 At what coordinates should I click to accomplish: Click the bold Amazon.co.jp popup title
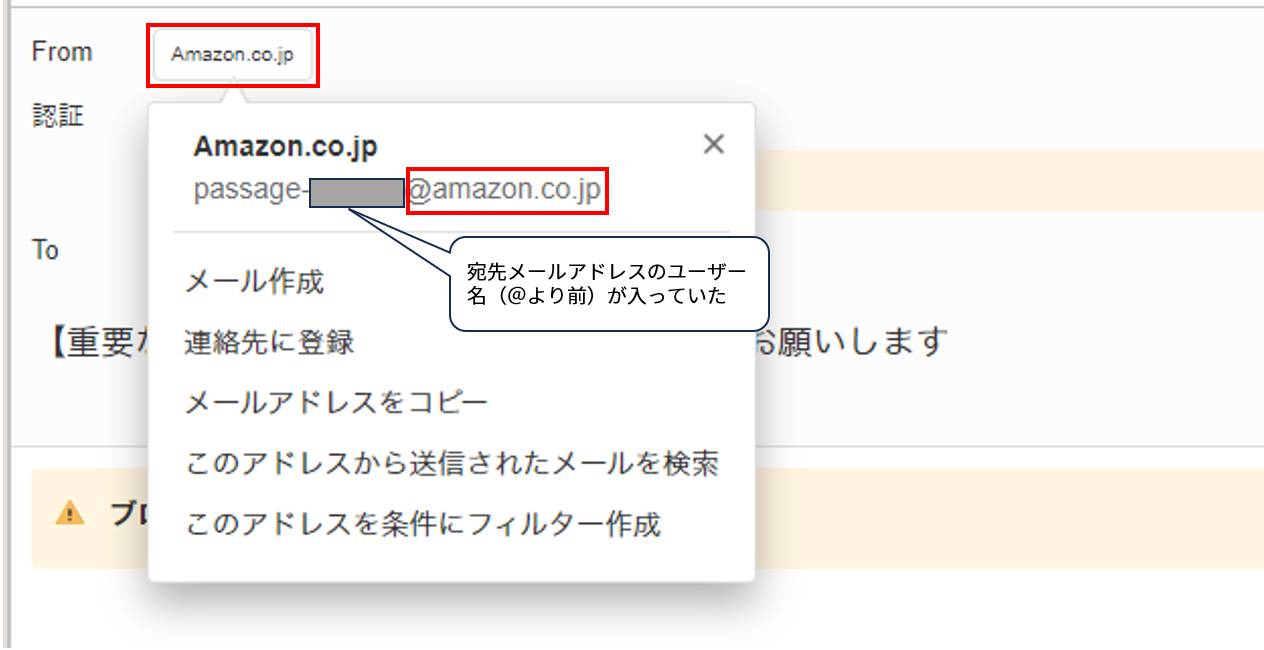coord(286,147)
